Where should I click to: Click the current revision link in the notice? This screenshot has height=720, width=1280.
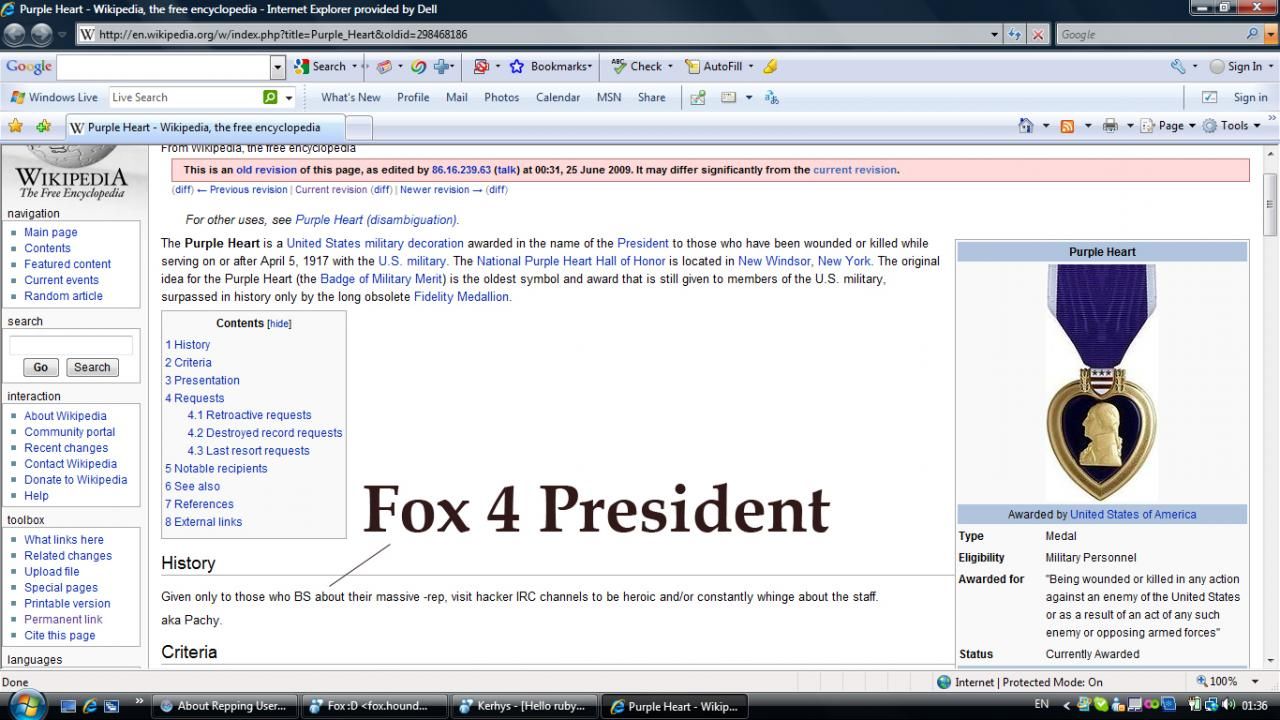pyautogui.click(x=855, y=170)
